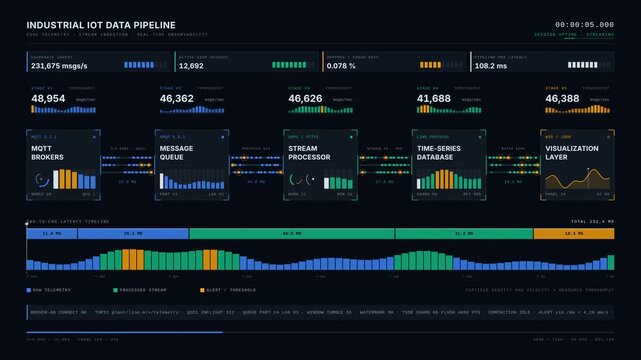Click the link flow between Database and Visualization Layer
641x360 pixels.
point(513,165)
